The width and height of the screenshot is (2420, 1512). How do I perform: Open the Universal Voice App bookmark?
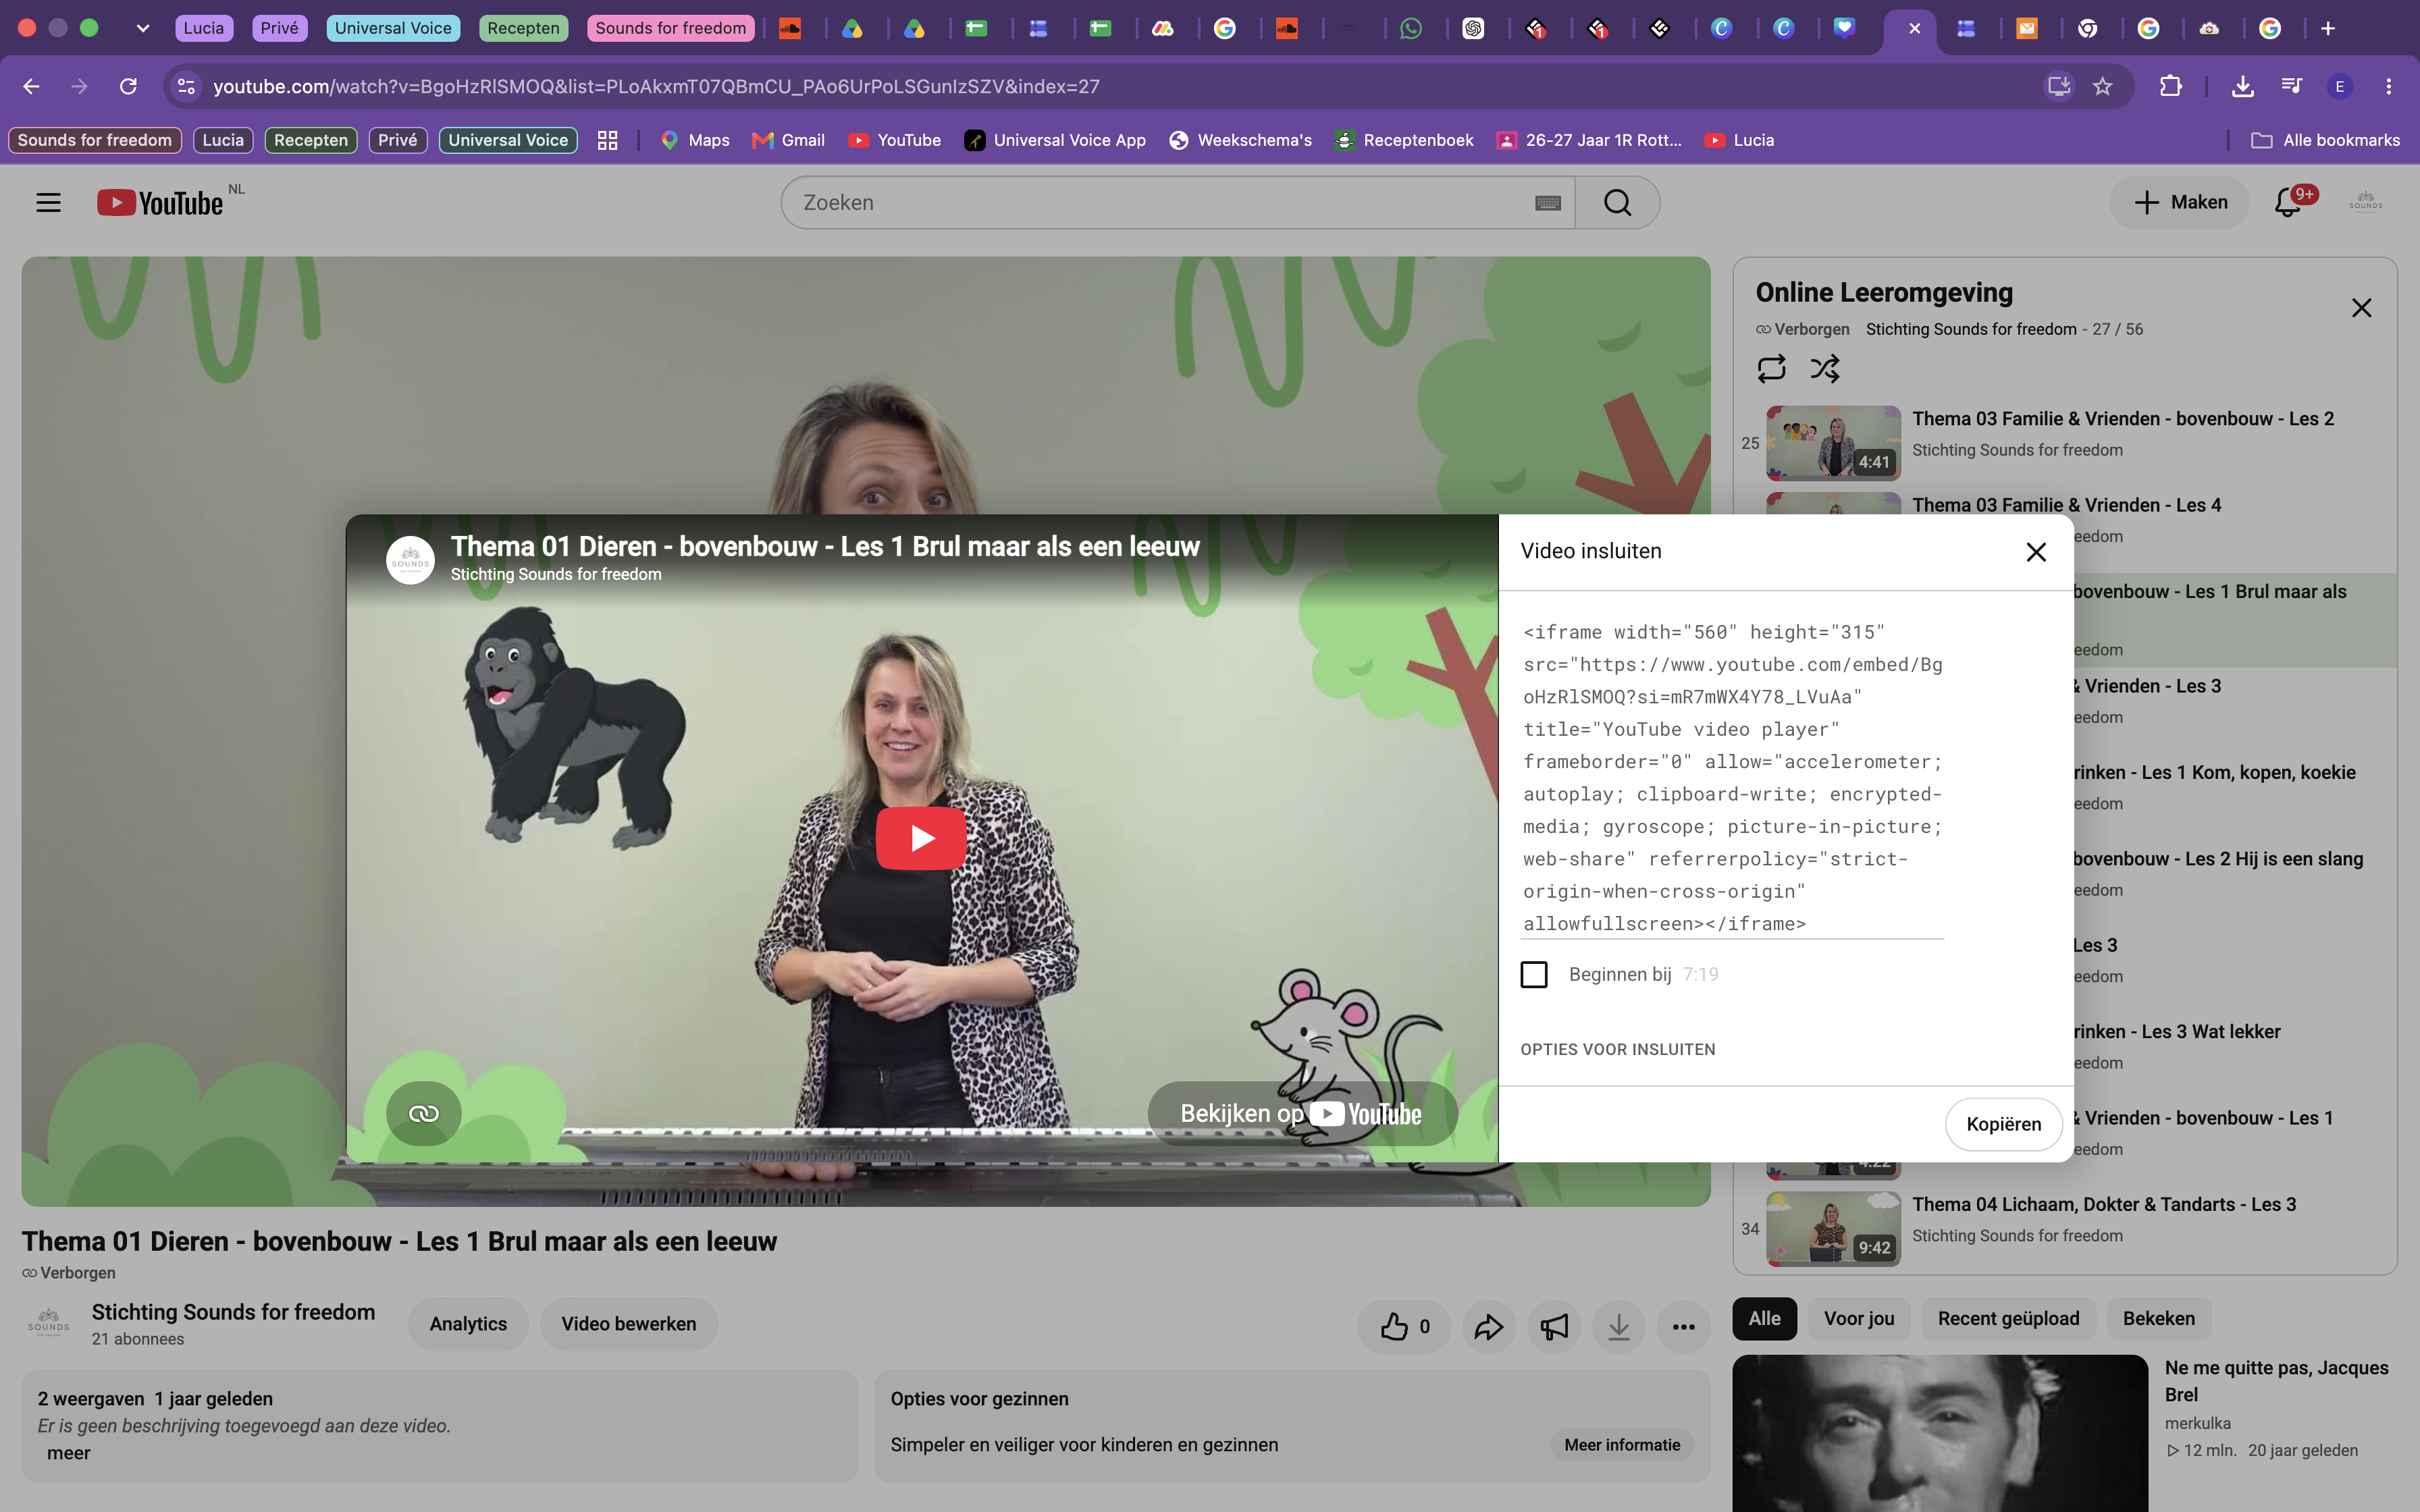click(x=1055, y=140)
